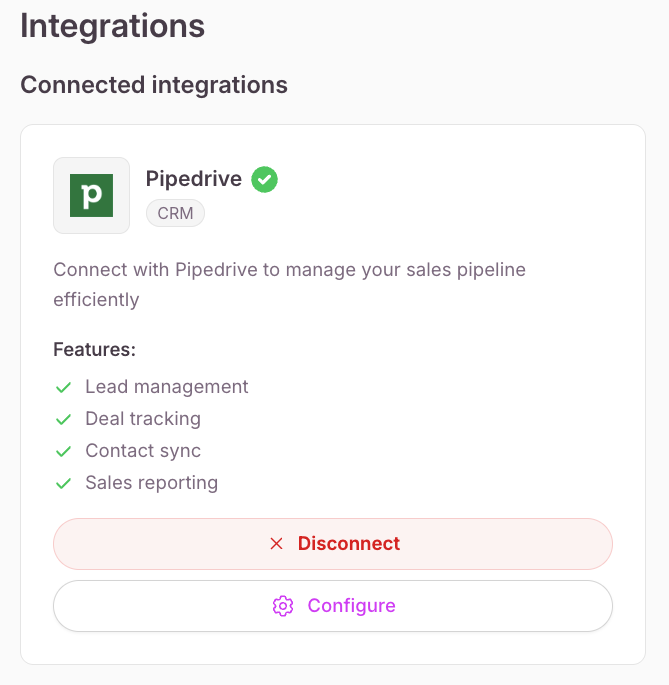Click the gear icon in Configure button

click(283, 606)
